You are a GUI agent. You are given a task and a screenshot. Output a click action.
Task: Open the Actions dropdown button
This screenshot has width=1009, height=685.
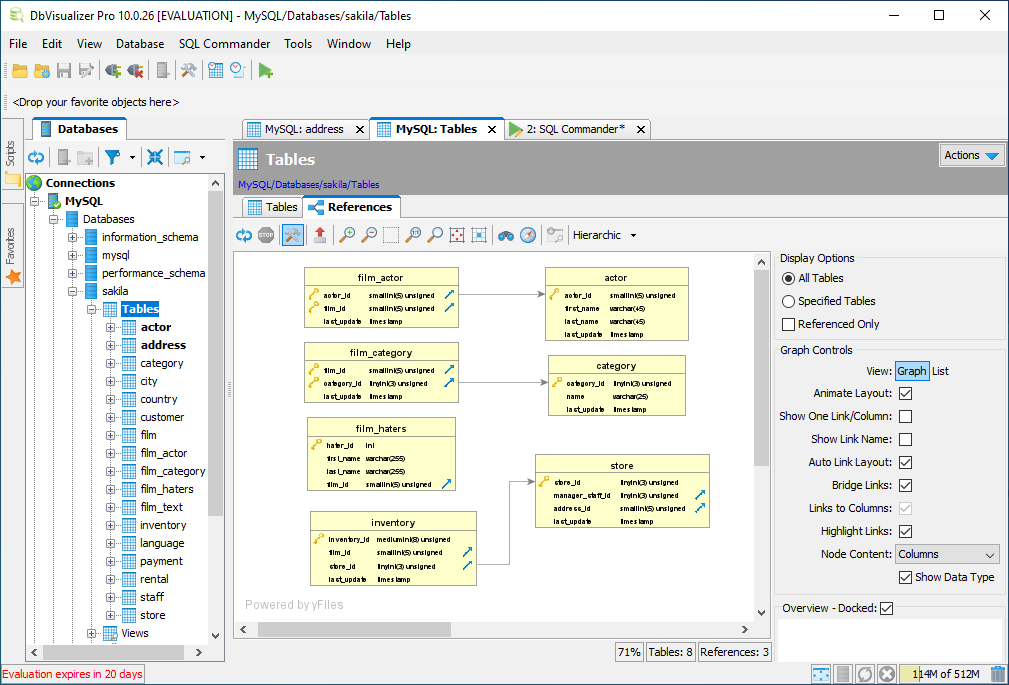tap(971, 155)
